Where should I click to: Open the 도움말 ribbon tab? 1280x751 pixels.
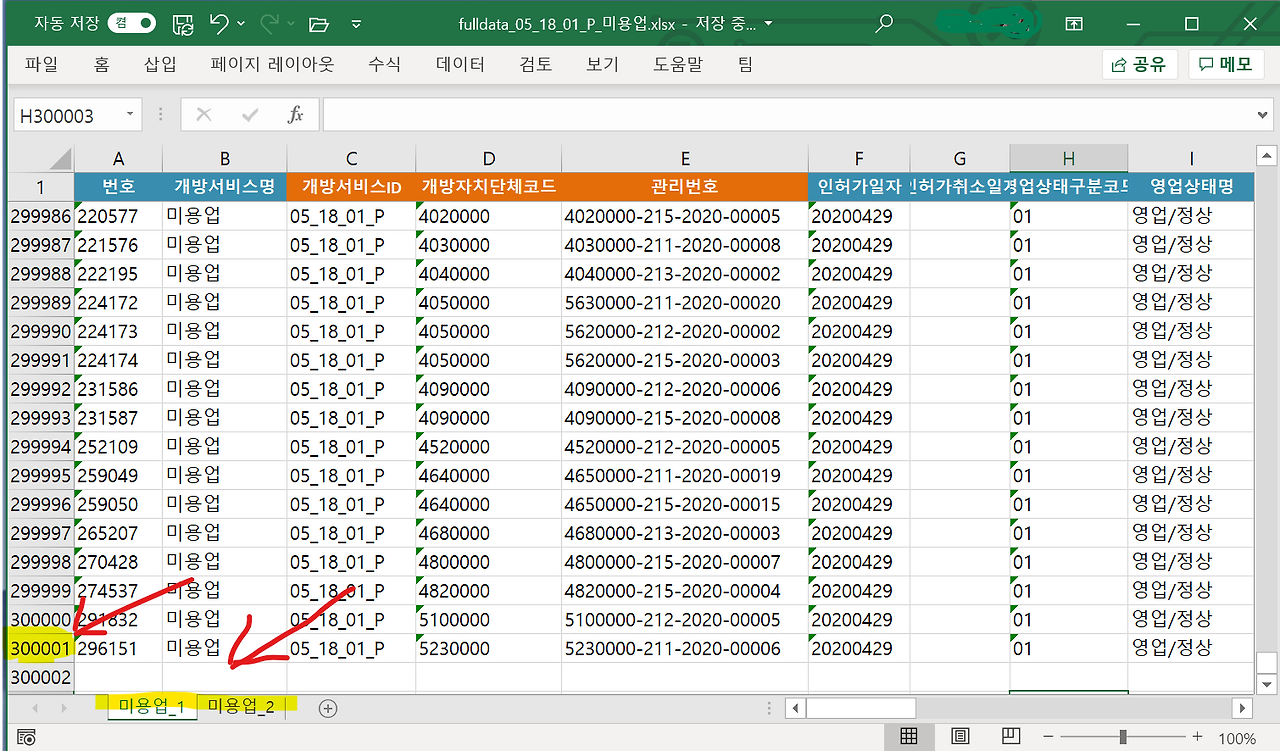[x=678, y=65]
